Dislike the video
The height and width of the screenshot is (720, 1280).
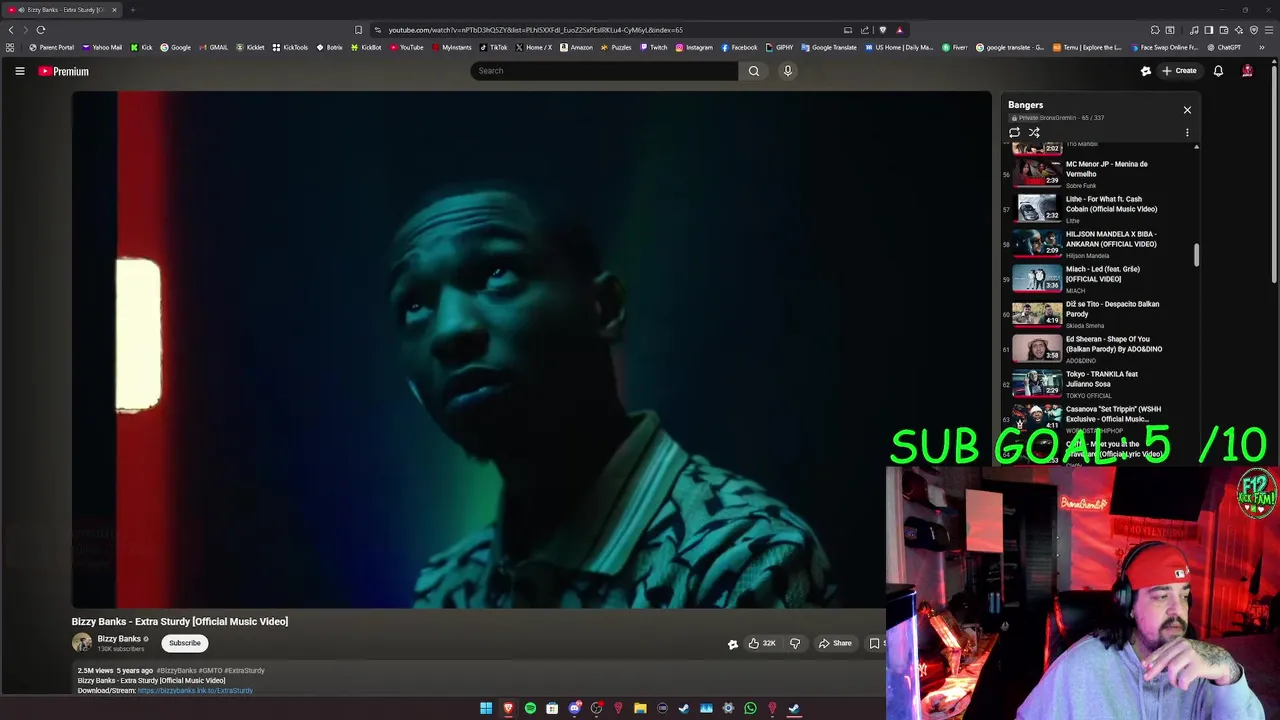(x=795, y=643)
